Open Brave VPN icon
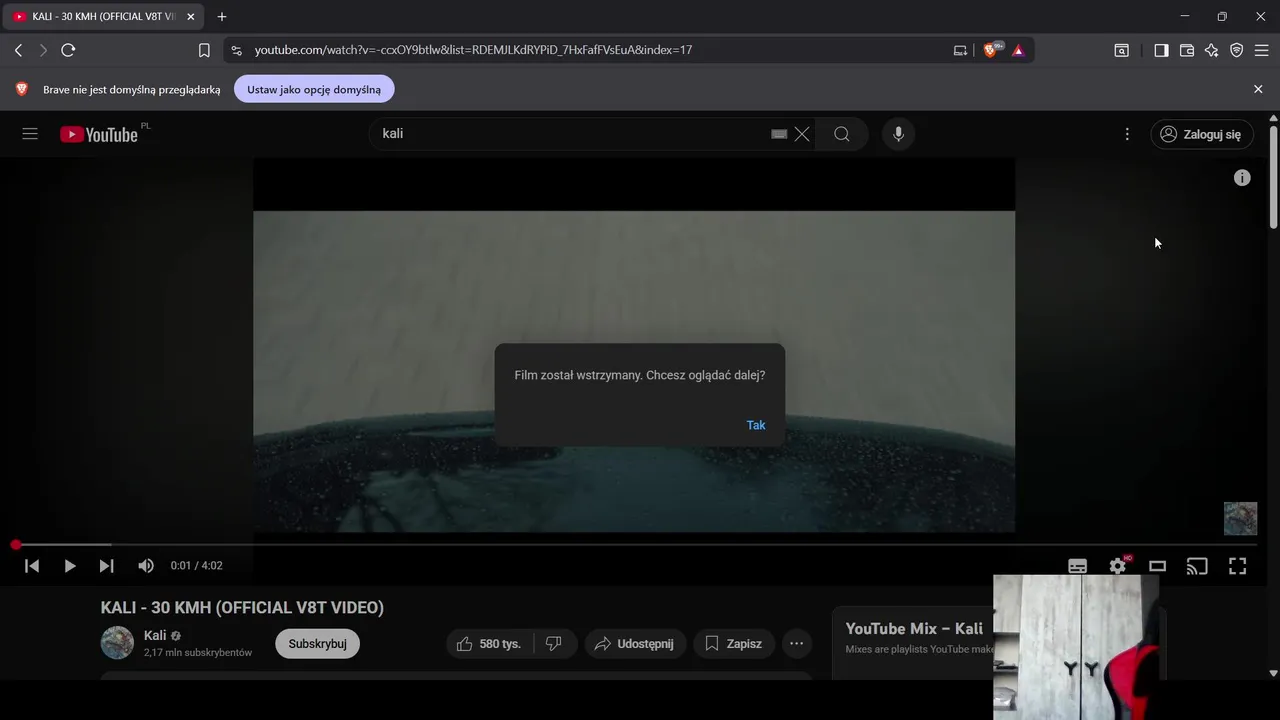Screen dimensions: 1280x720 pyautogui.click(x=1237, y=50)
